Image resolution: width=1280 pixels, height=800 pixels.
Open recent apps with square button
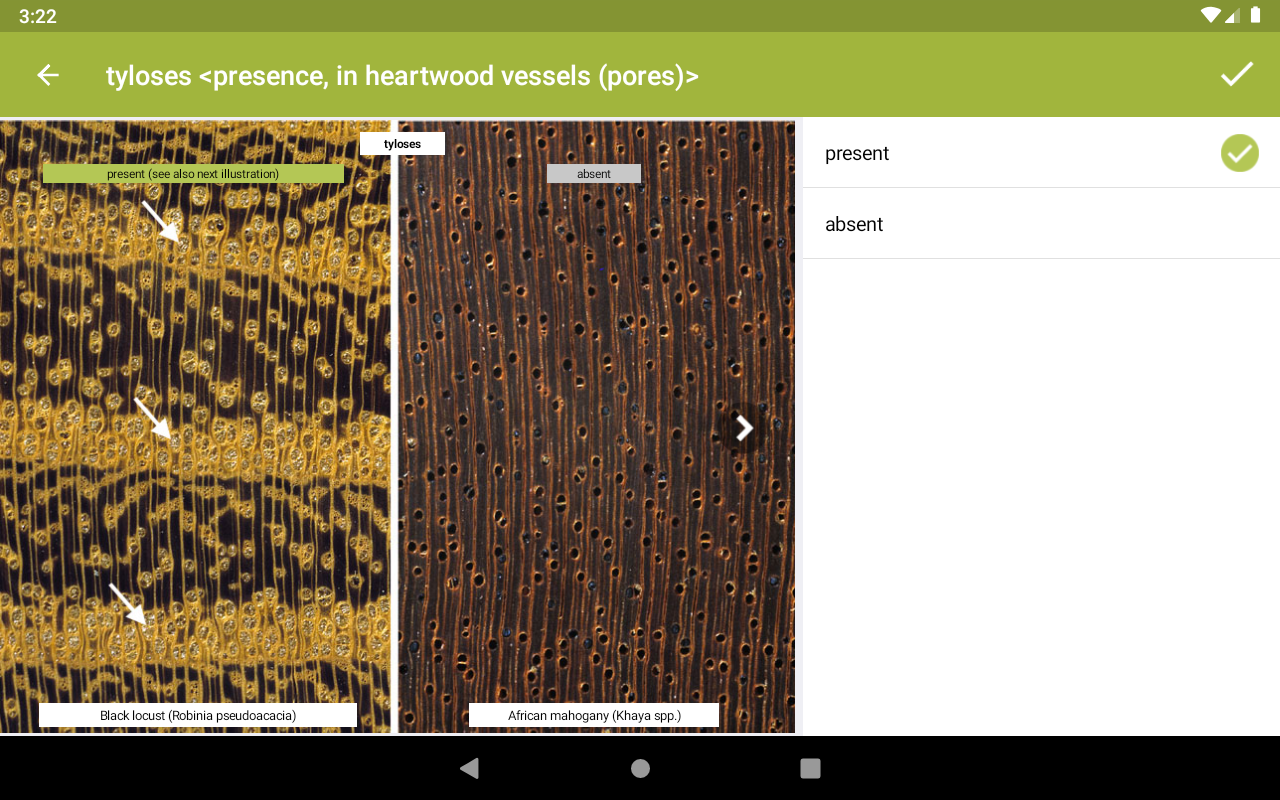(811, 768)
